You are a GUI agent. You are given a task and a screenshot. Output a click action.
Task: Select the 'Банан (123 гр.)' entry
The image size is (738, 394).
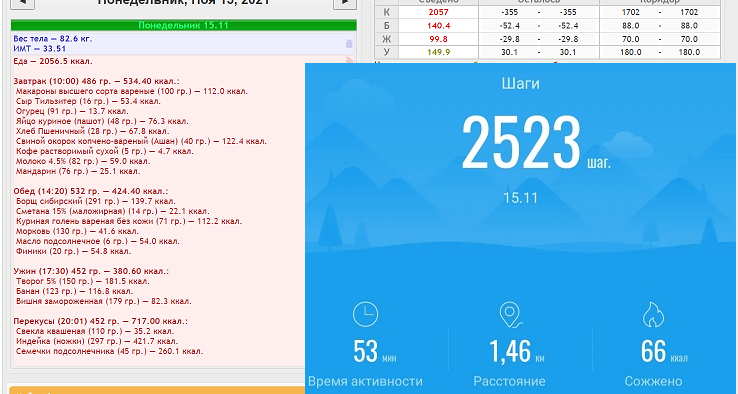[73, 291]
